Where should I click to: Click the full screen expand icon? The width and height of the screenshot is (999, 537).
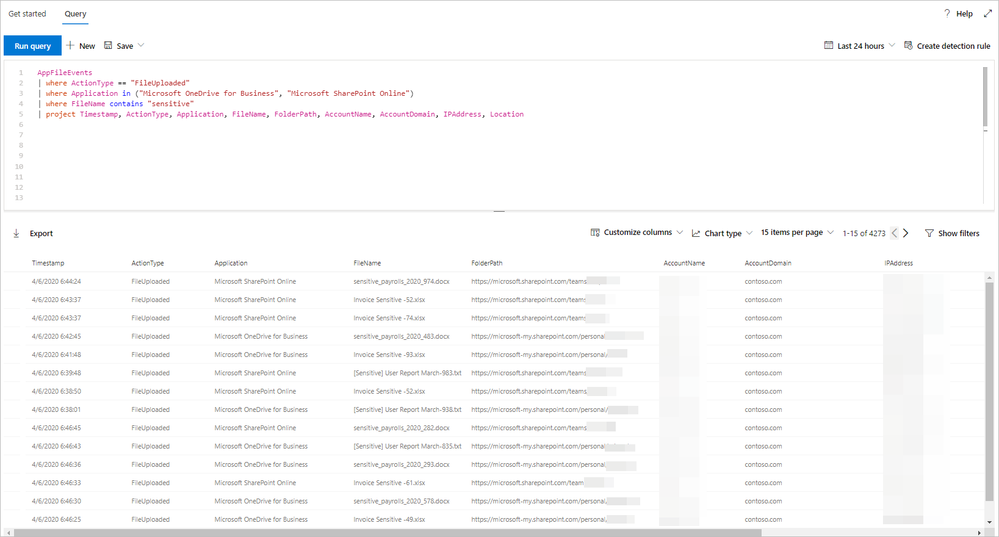click(988, 13)
